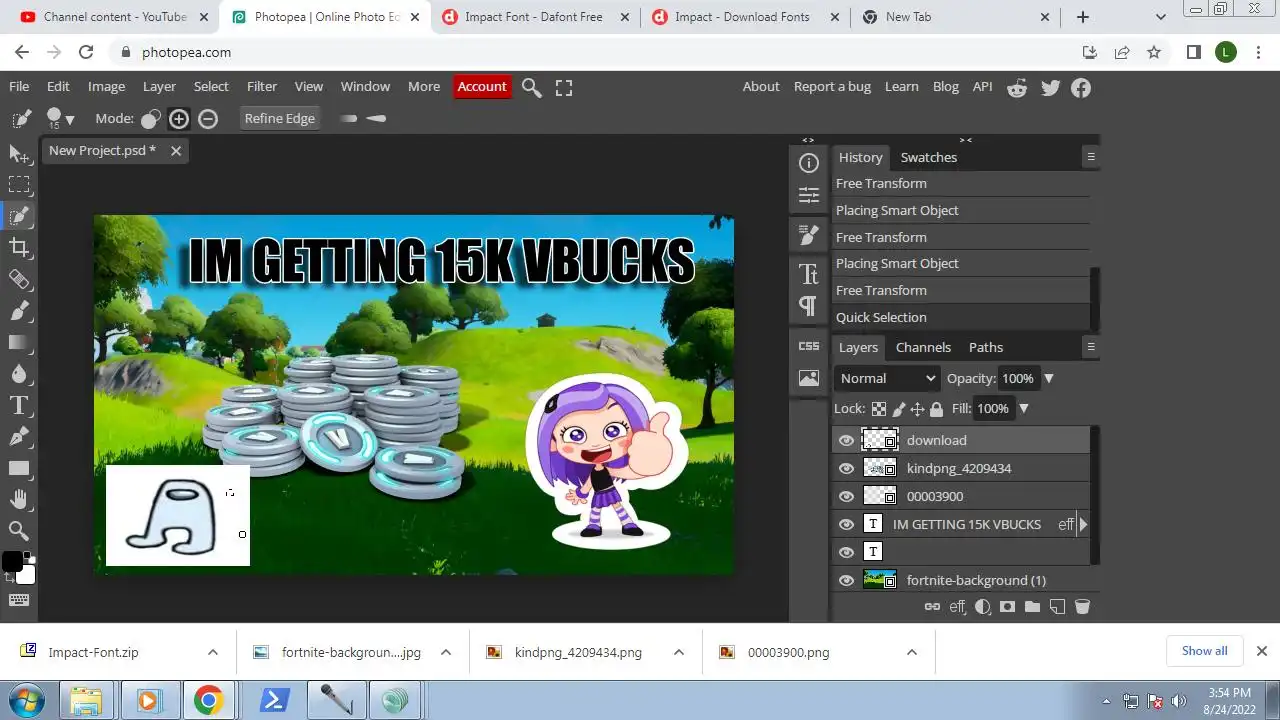Viewport: 1280px width, 720px height.
Task: Hide the empty text layer
Action: (x=846, y=552)
